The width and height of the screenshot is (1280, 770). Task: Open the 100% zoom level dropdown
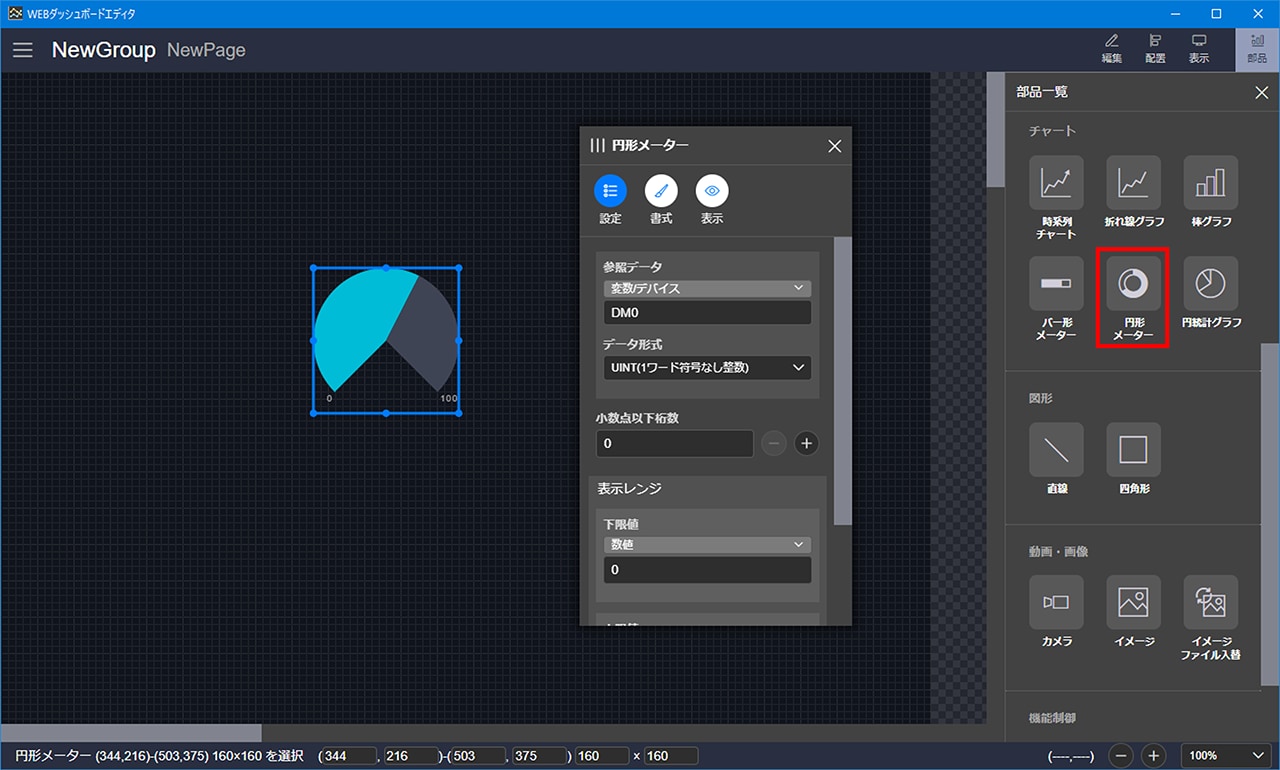pos(1224,756)
